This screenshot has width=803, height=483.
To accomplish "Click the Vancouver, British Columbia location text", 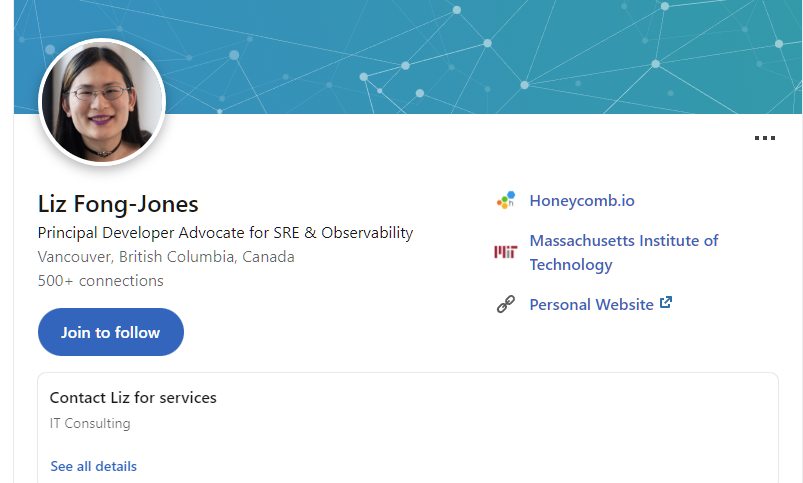I will click(166, 257).
